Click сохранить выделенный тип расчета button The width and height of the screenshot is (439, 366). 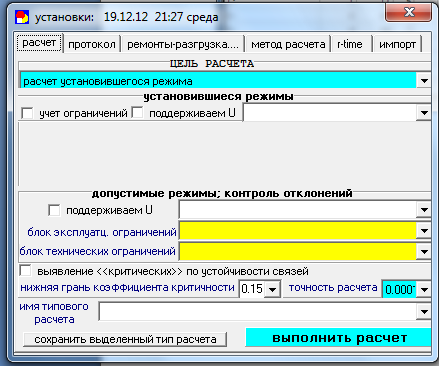pos(125,340)
